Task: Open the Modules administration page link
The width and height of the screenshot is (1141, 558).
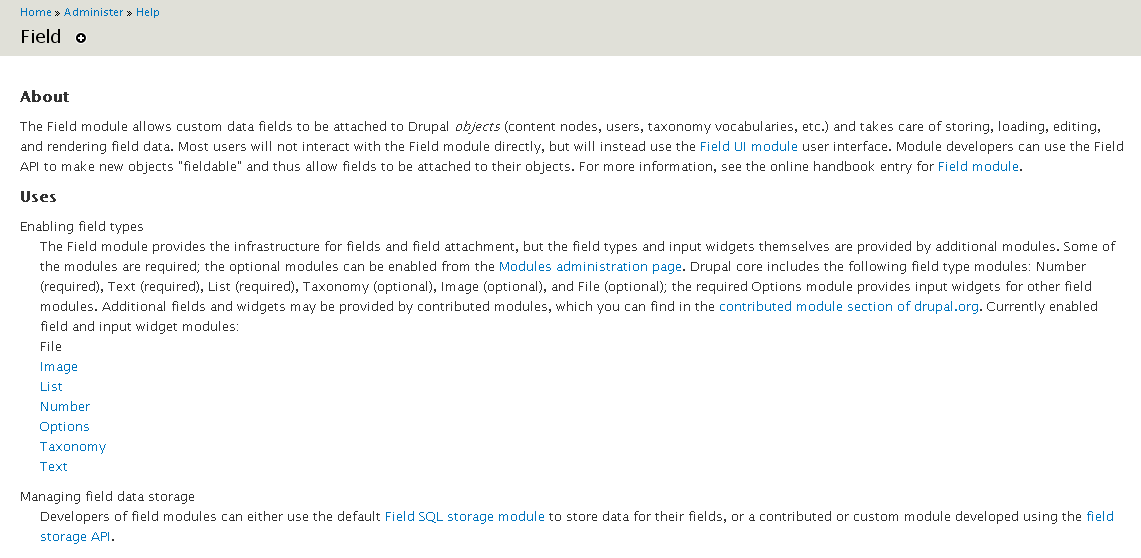Action: [x=590, y=267]
